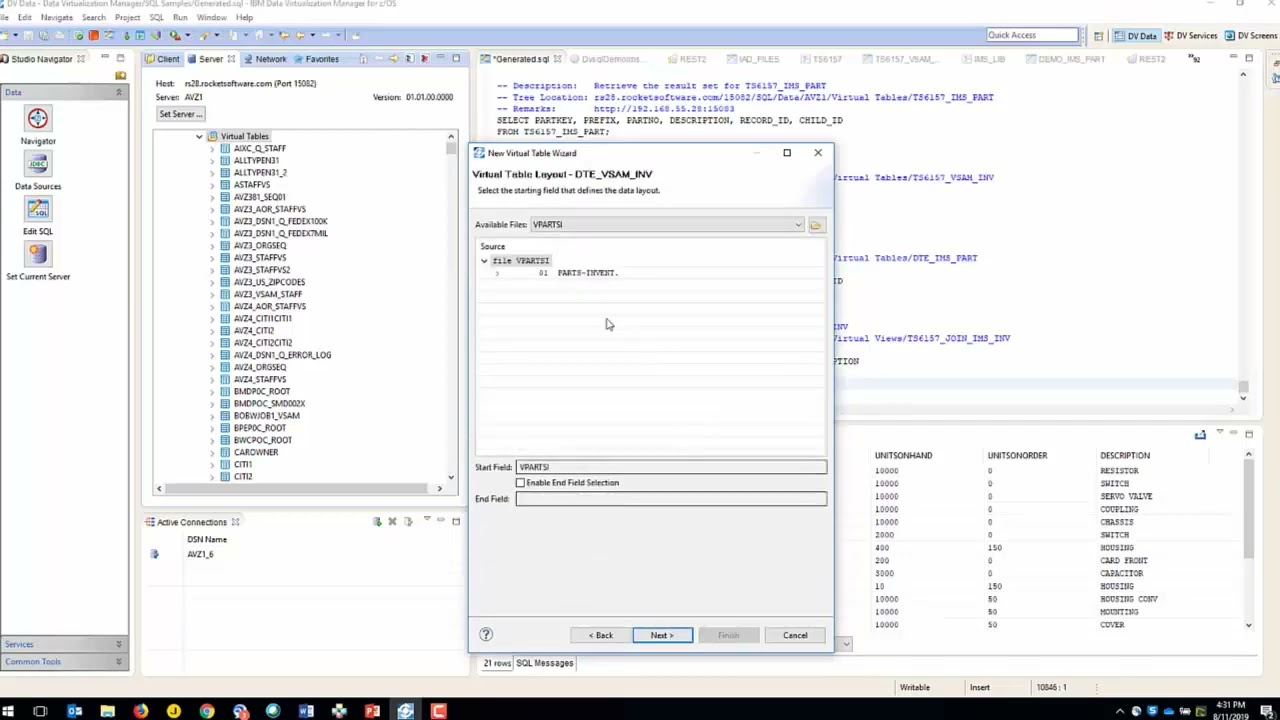Switch to the Favorites tab

(x=315, y=59)
